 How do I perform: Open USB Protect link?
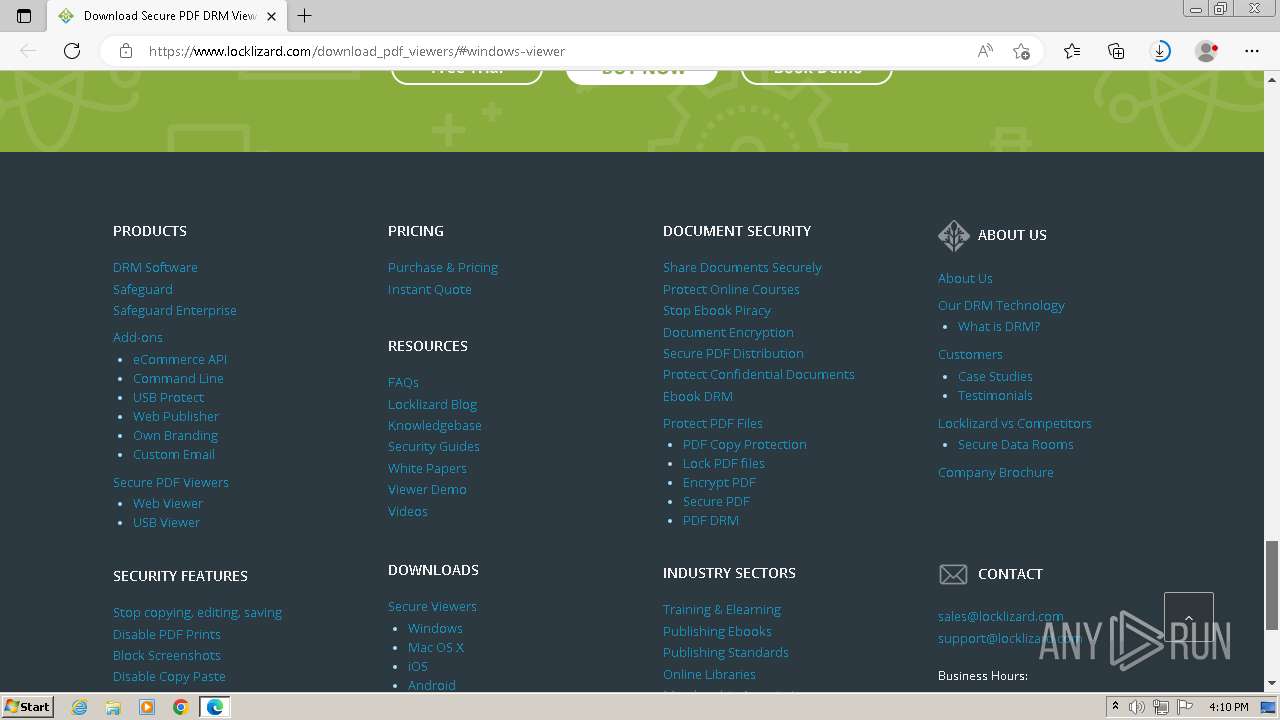168,397
